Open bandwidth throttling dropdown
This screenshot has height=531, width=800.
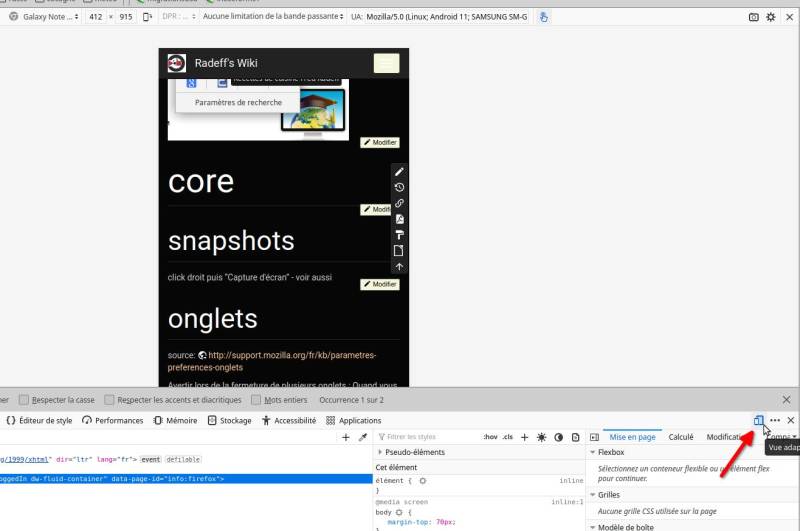click(x=272, y=16)
